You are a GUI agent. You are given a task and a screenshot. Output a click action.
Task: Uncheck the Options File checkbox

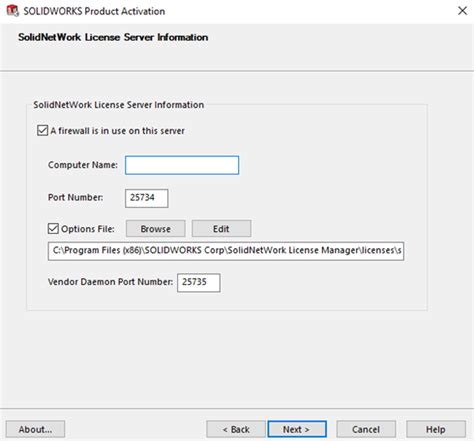(x=53, y=229)
